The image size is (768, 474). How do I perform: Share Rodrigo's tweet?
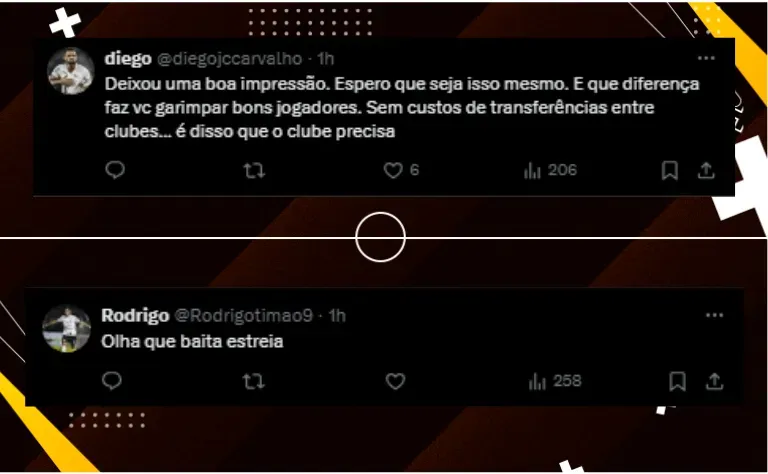coord(714,381)
